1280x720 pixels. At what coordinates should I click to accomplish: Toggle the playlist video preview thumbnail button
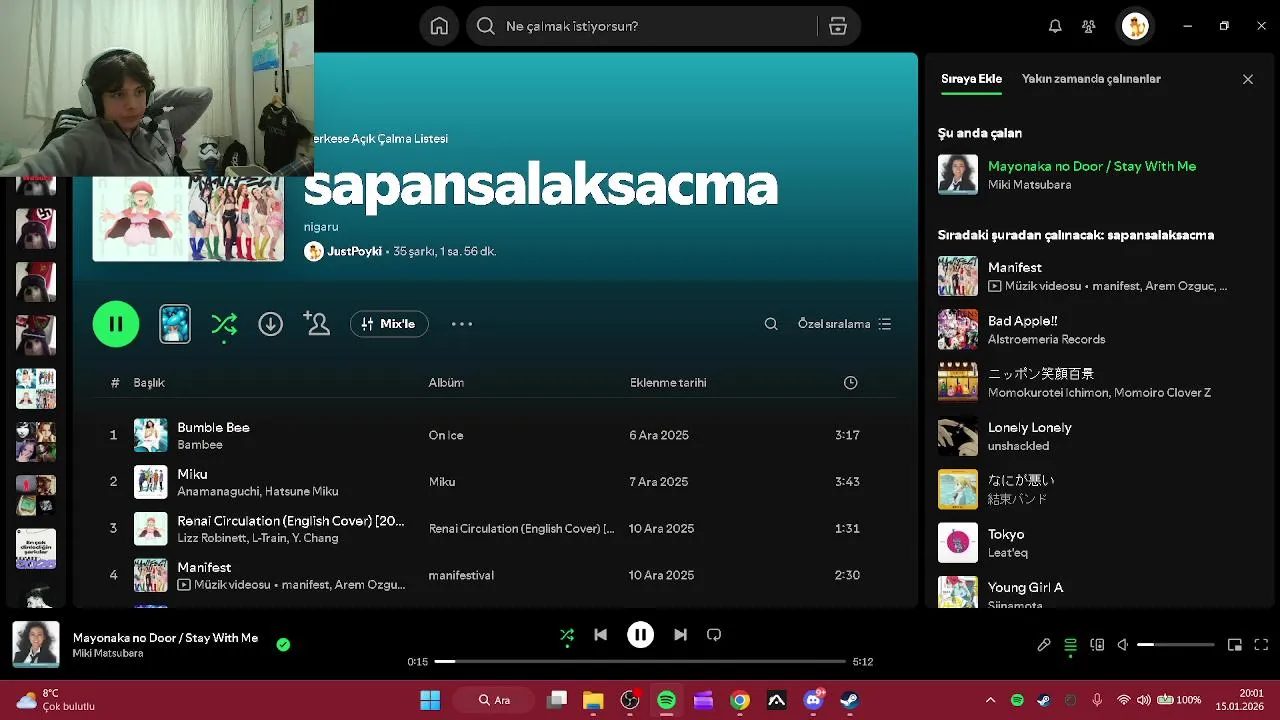pos(175,324)
